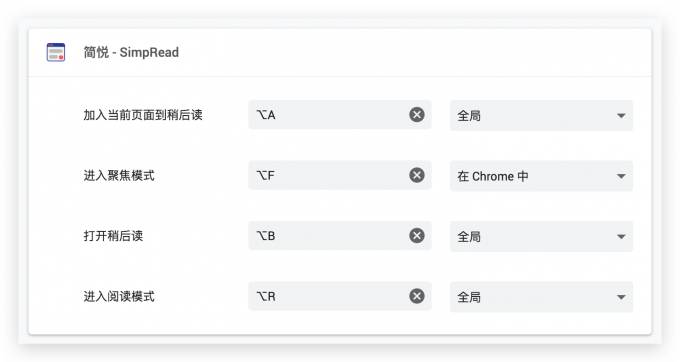Open the 全局 dropdown for 进入阅读模式
Screen dimensions: 680x362
(541, 297)
